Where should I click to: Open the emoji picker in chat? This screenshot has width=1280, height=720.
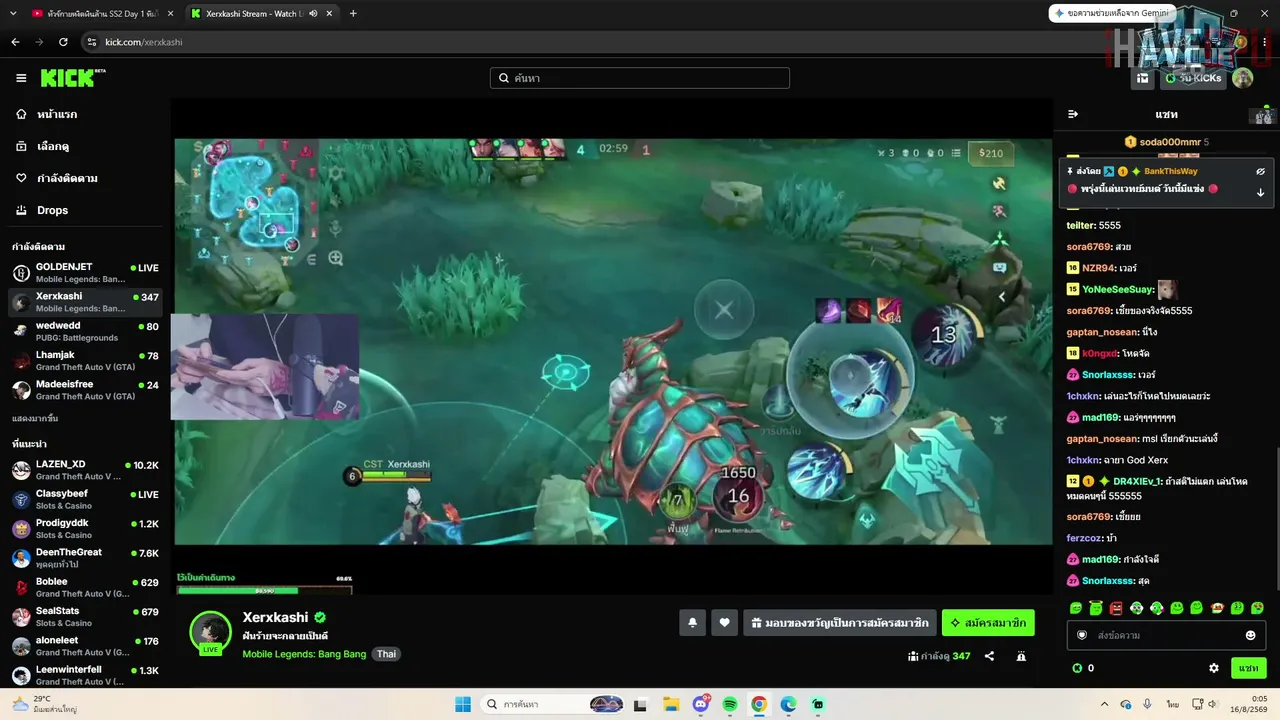(1250, 635)
